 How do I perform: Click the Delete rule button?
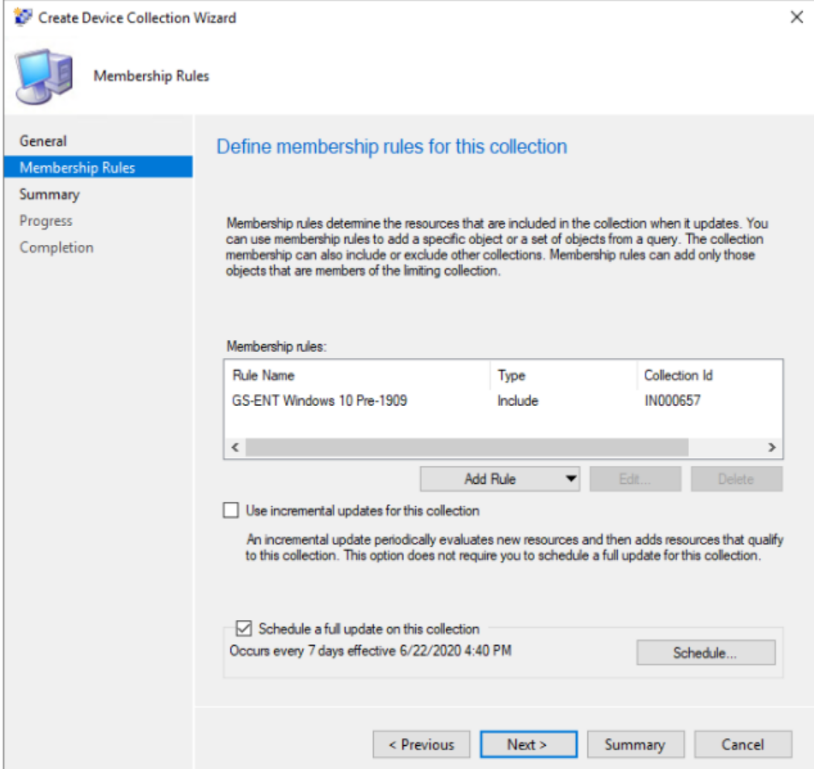736,479
